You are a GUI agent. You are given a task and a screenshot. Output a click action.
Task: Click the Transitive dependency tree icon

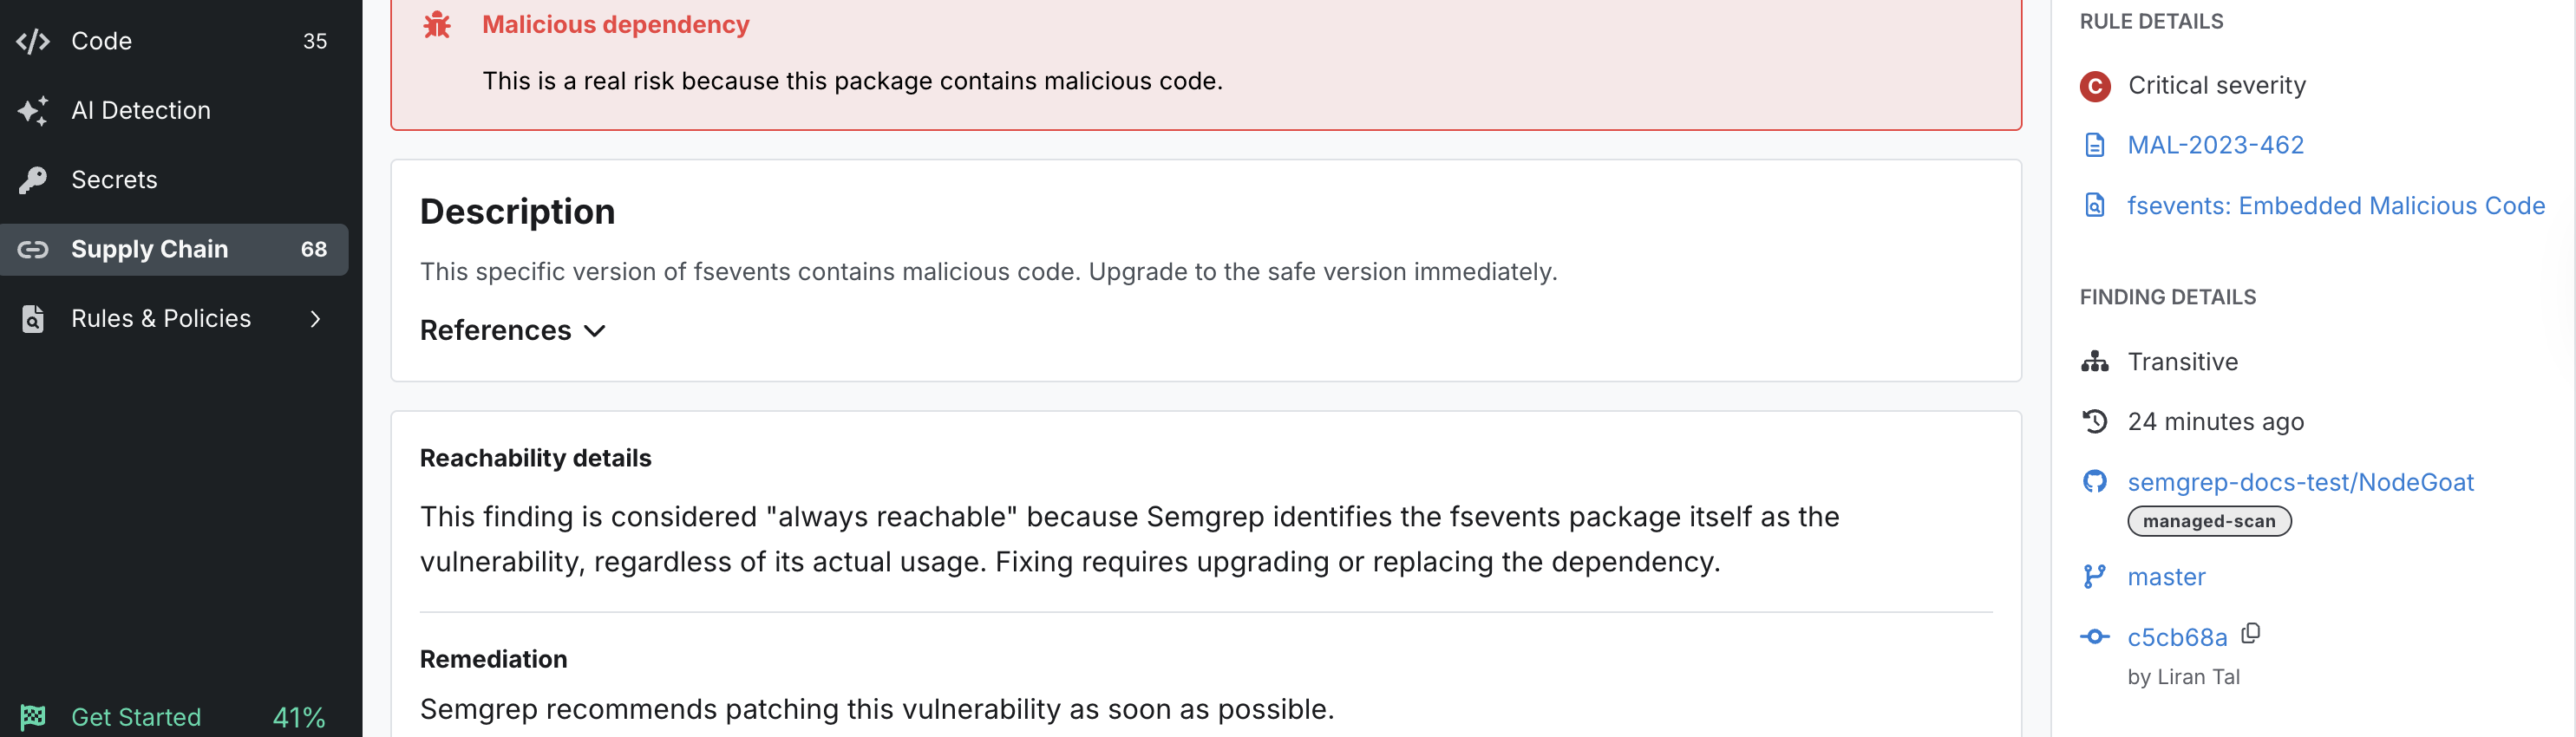pos(2095,361)
